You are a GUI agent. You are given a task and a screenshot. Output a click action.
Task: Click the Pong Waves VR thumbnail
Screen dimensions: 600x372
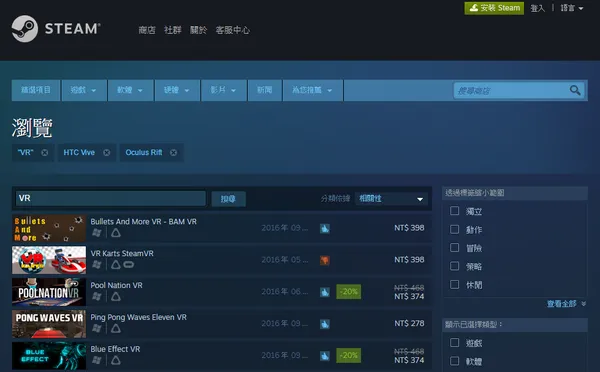(x=49, y=324)
